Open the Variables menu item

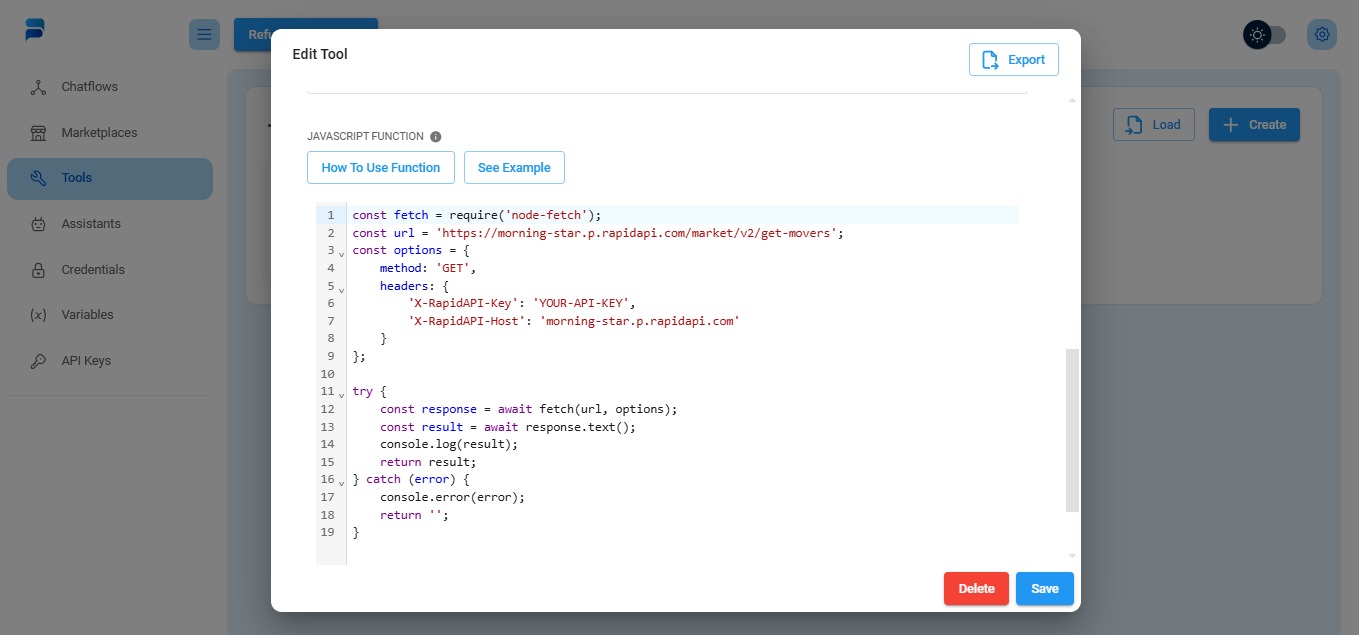[x=87, y=315]
